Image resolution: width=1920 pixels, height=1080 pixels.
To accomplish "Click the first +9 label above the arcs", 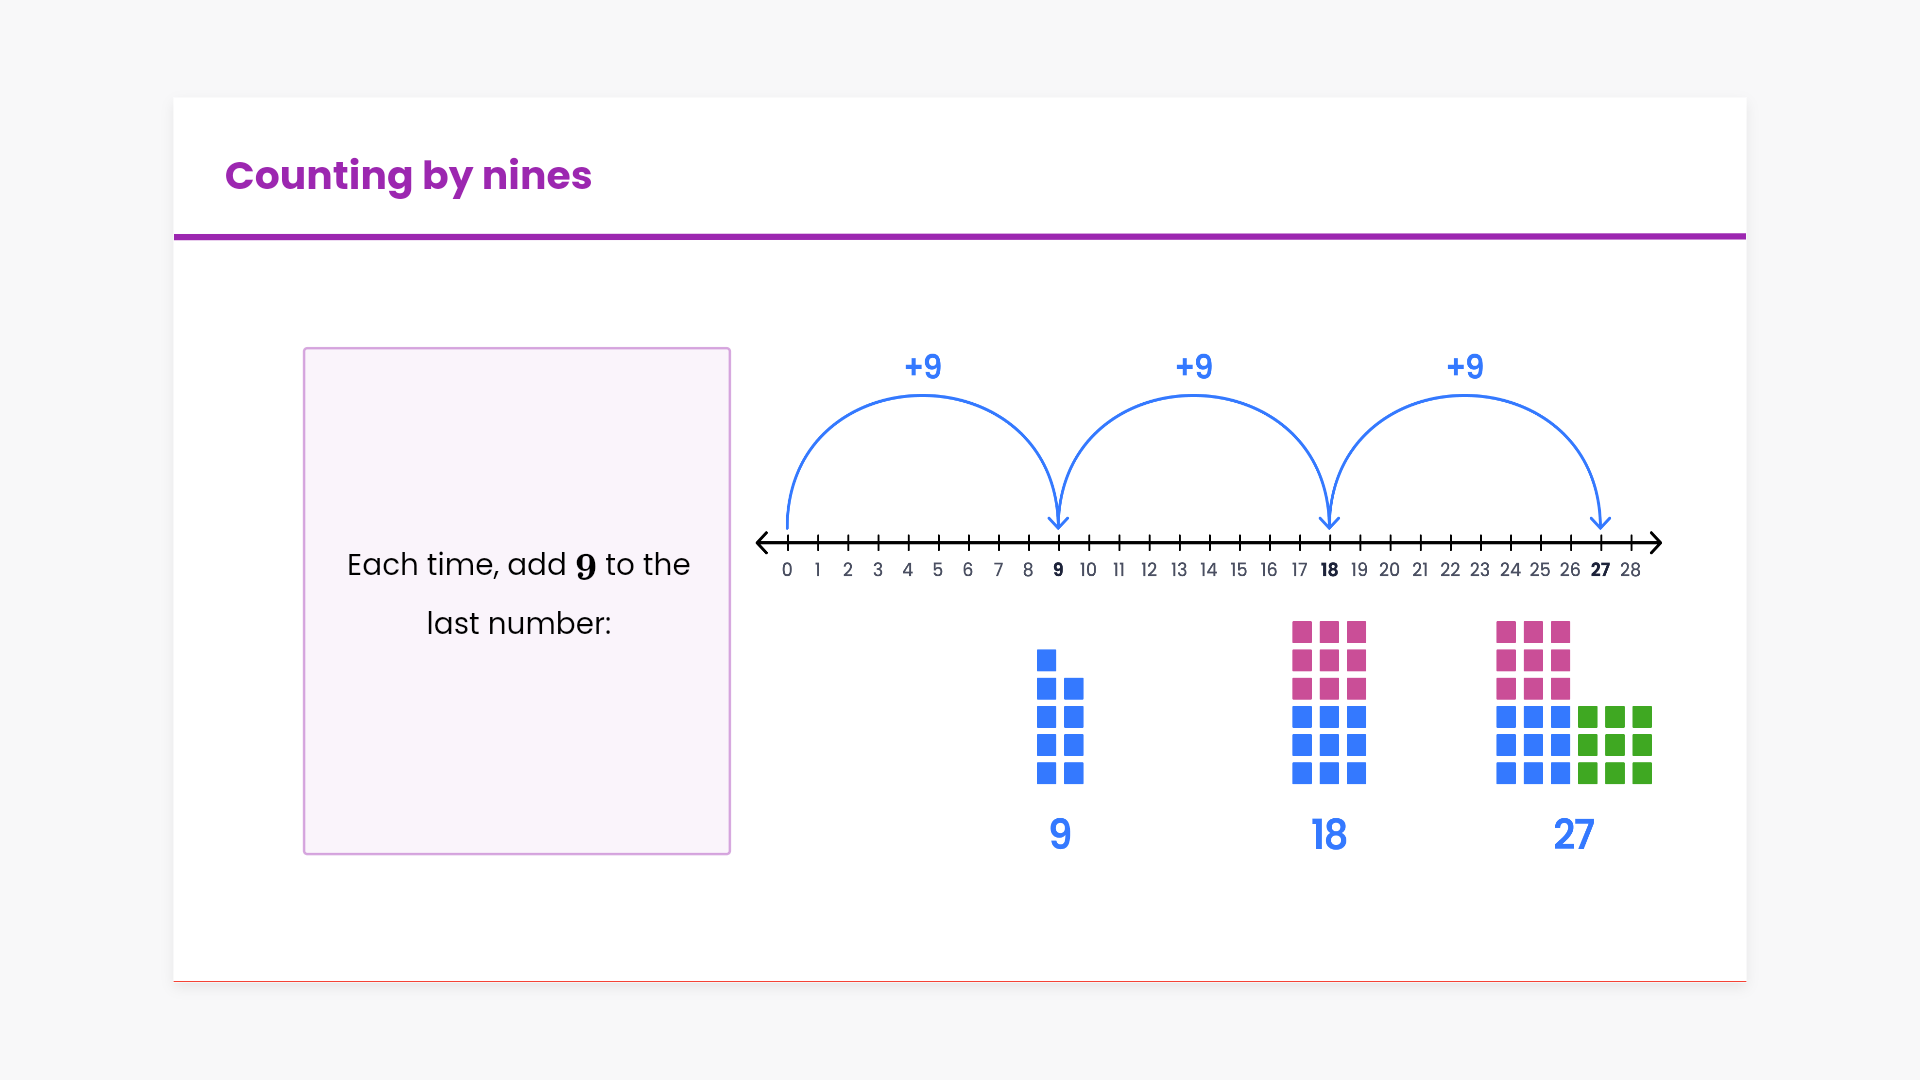I will pyautogui.click(x=923, y=367).
